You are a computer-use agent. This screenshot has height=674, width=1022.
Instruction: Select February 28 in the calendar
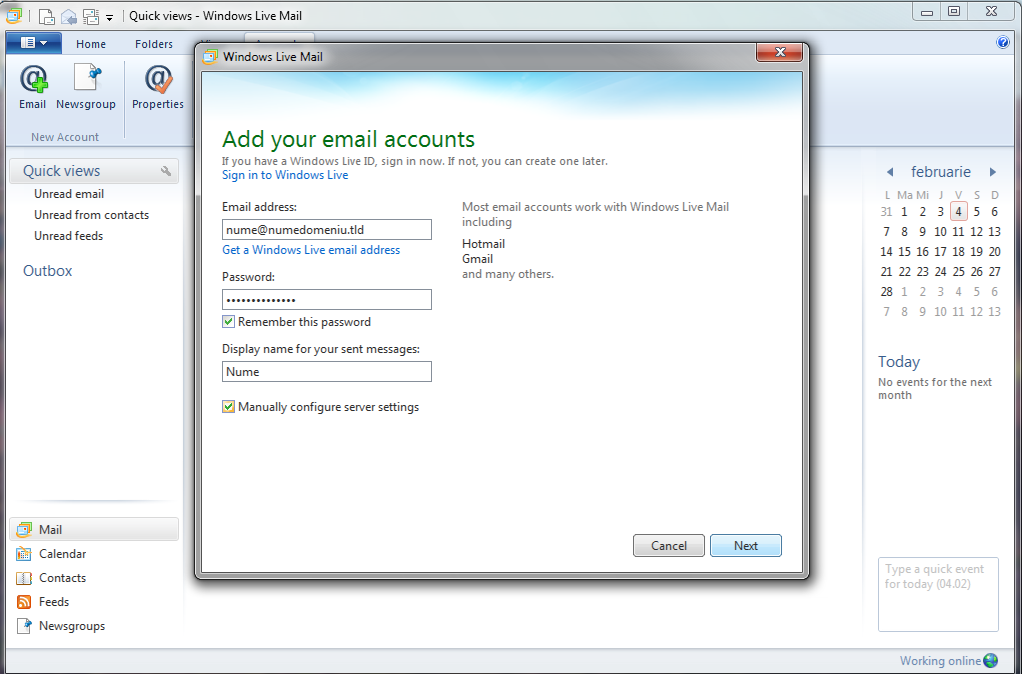pos(886,291)
